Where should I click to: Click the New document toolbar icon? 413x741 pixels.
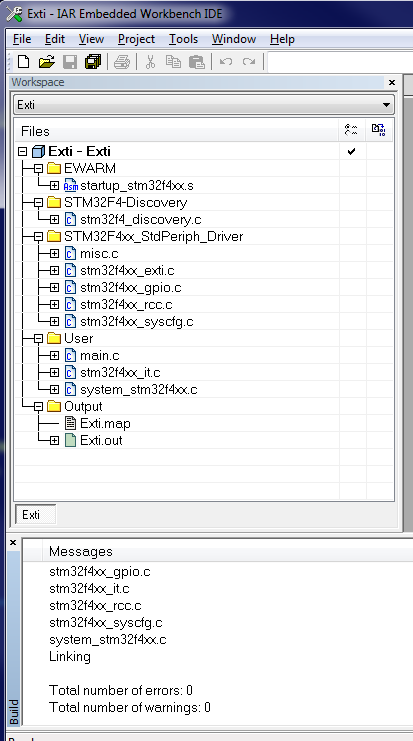click(23, 61)
